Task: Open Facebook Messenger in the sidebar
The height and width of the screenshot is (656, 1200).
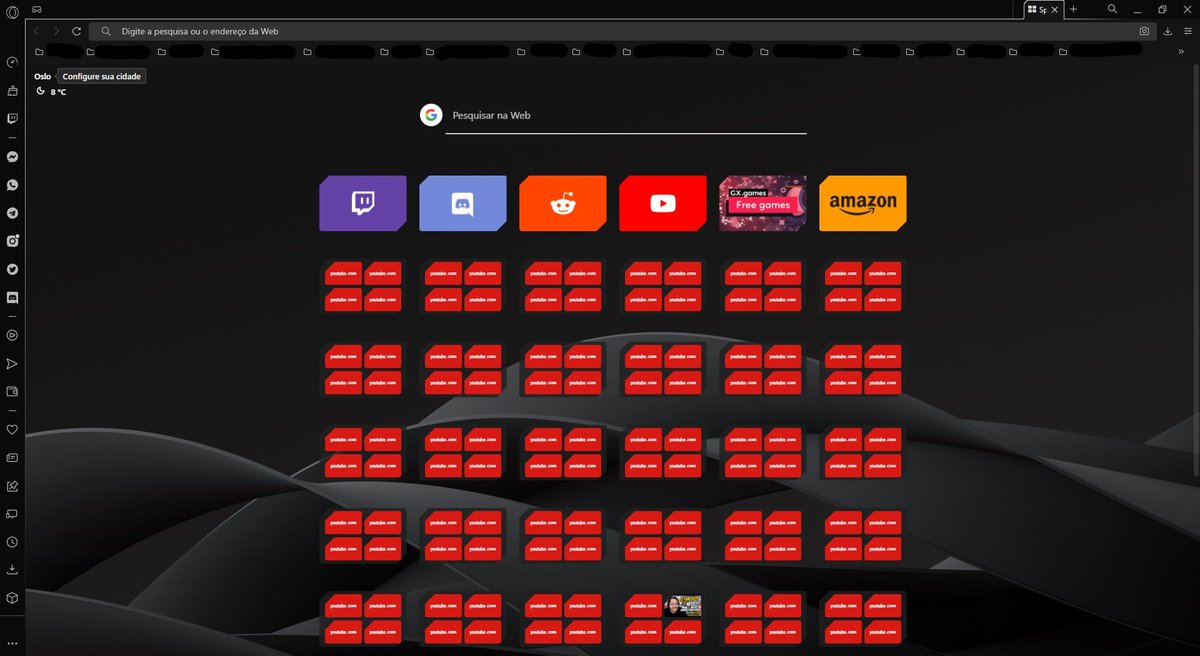Action: pyautogui.click(x=12, y=157)
